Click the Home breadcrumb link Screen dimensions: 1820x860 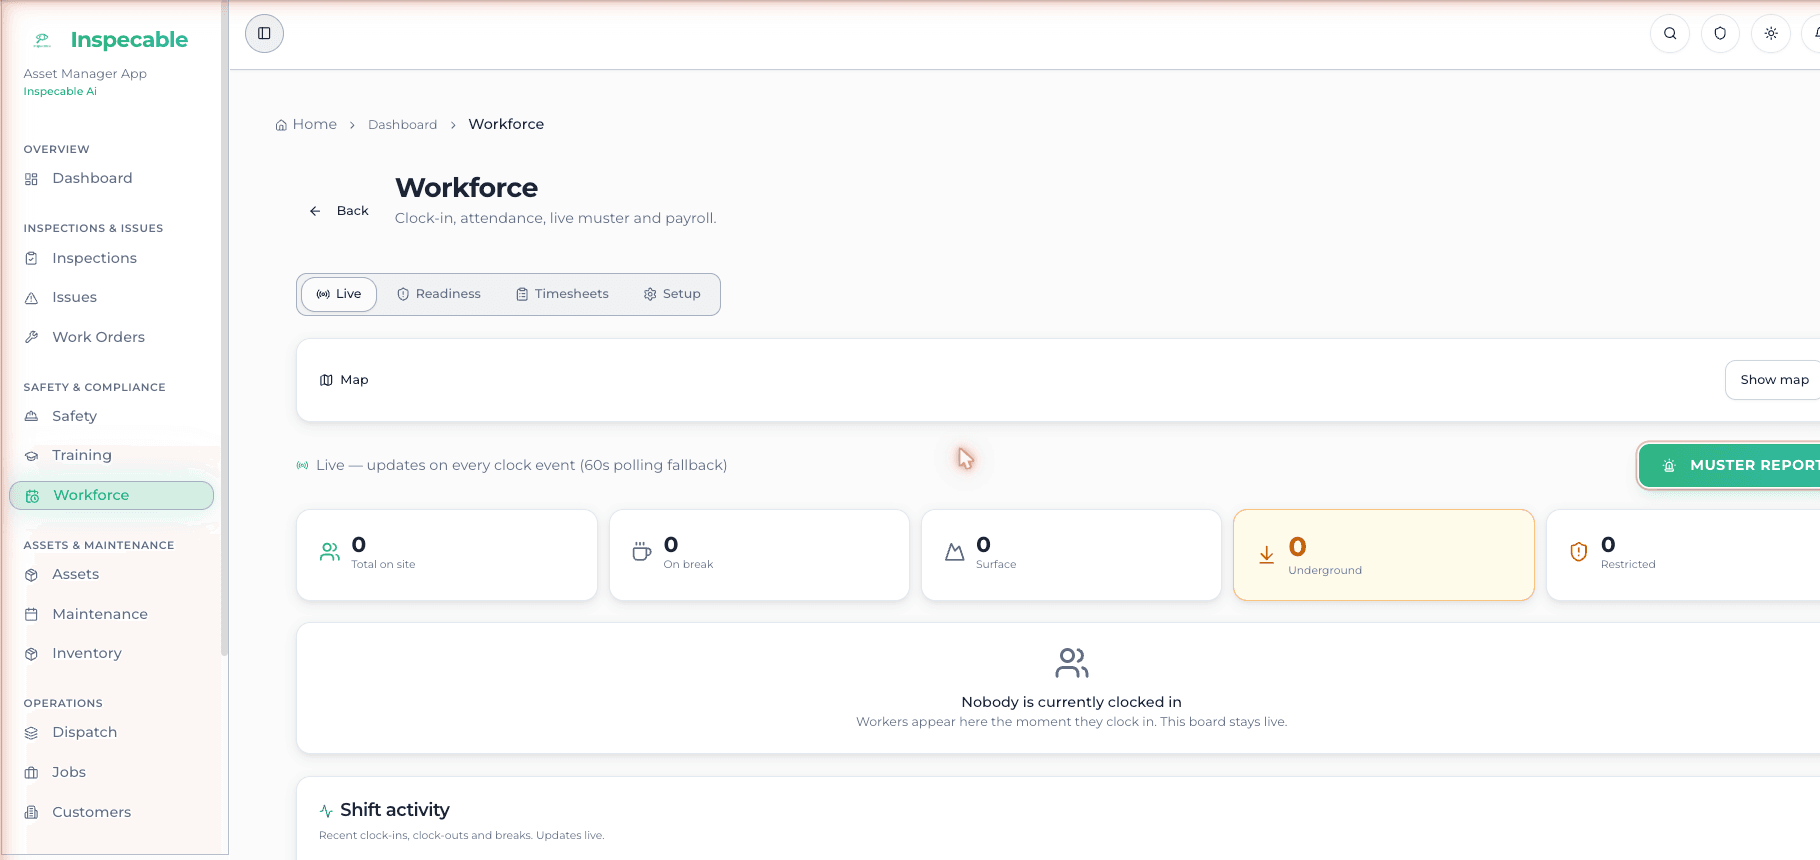click(306, 125)
